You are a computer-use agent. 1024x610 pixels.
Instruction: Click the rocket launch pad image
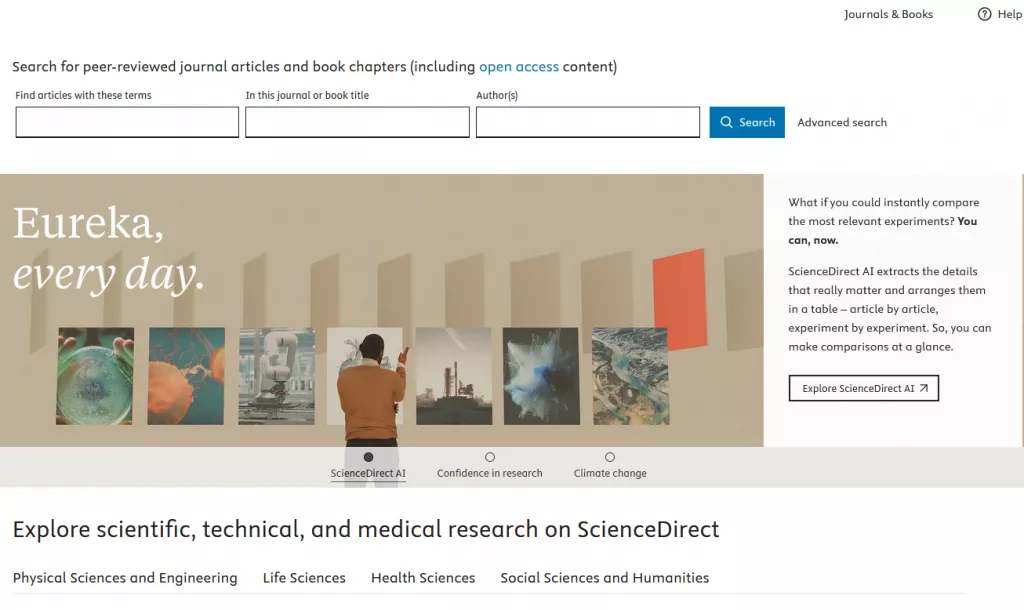[454, 376]
